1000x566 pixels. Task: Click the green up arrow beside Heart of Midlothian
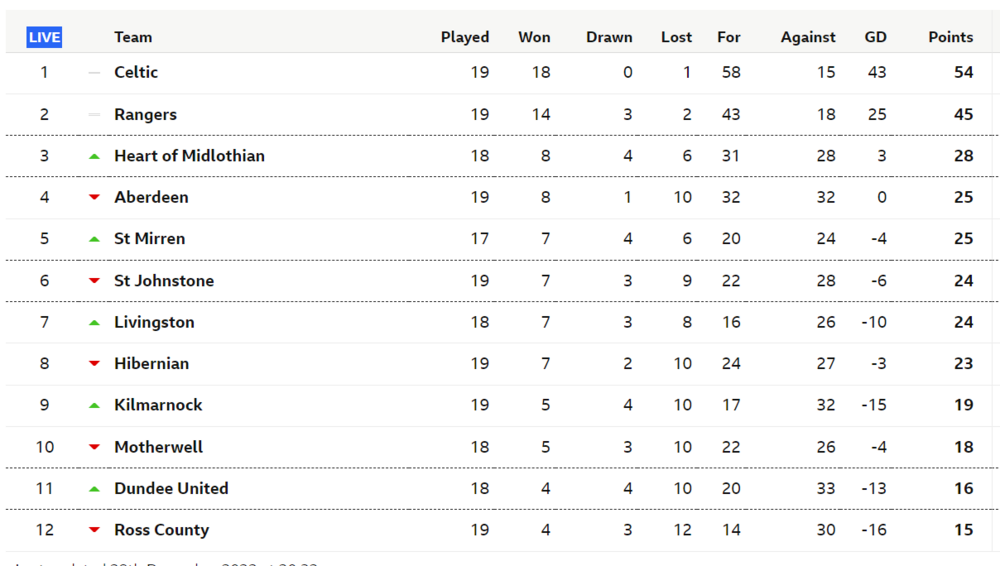[94, 156]
